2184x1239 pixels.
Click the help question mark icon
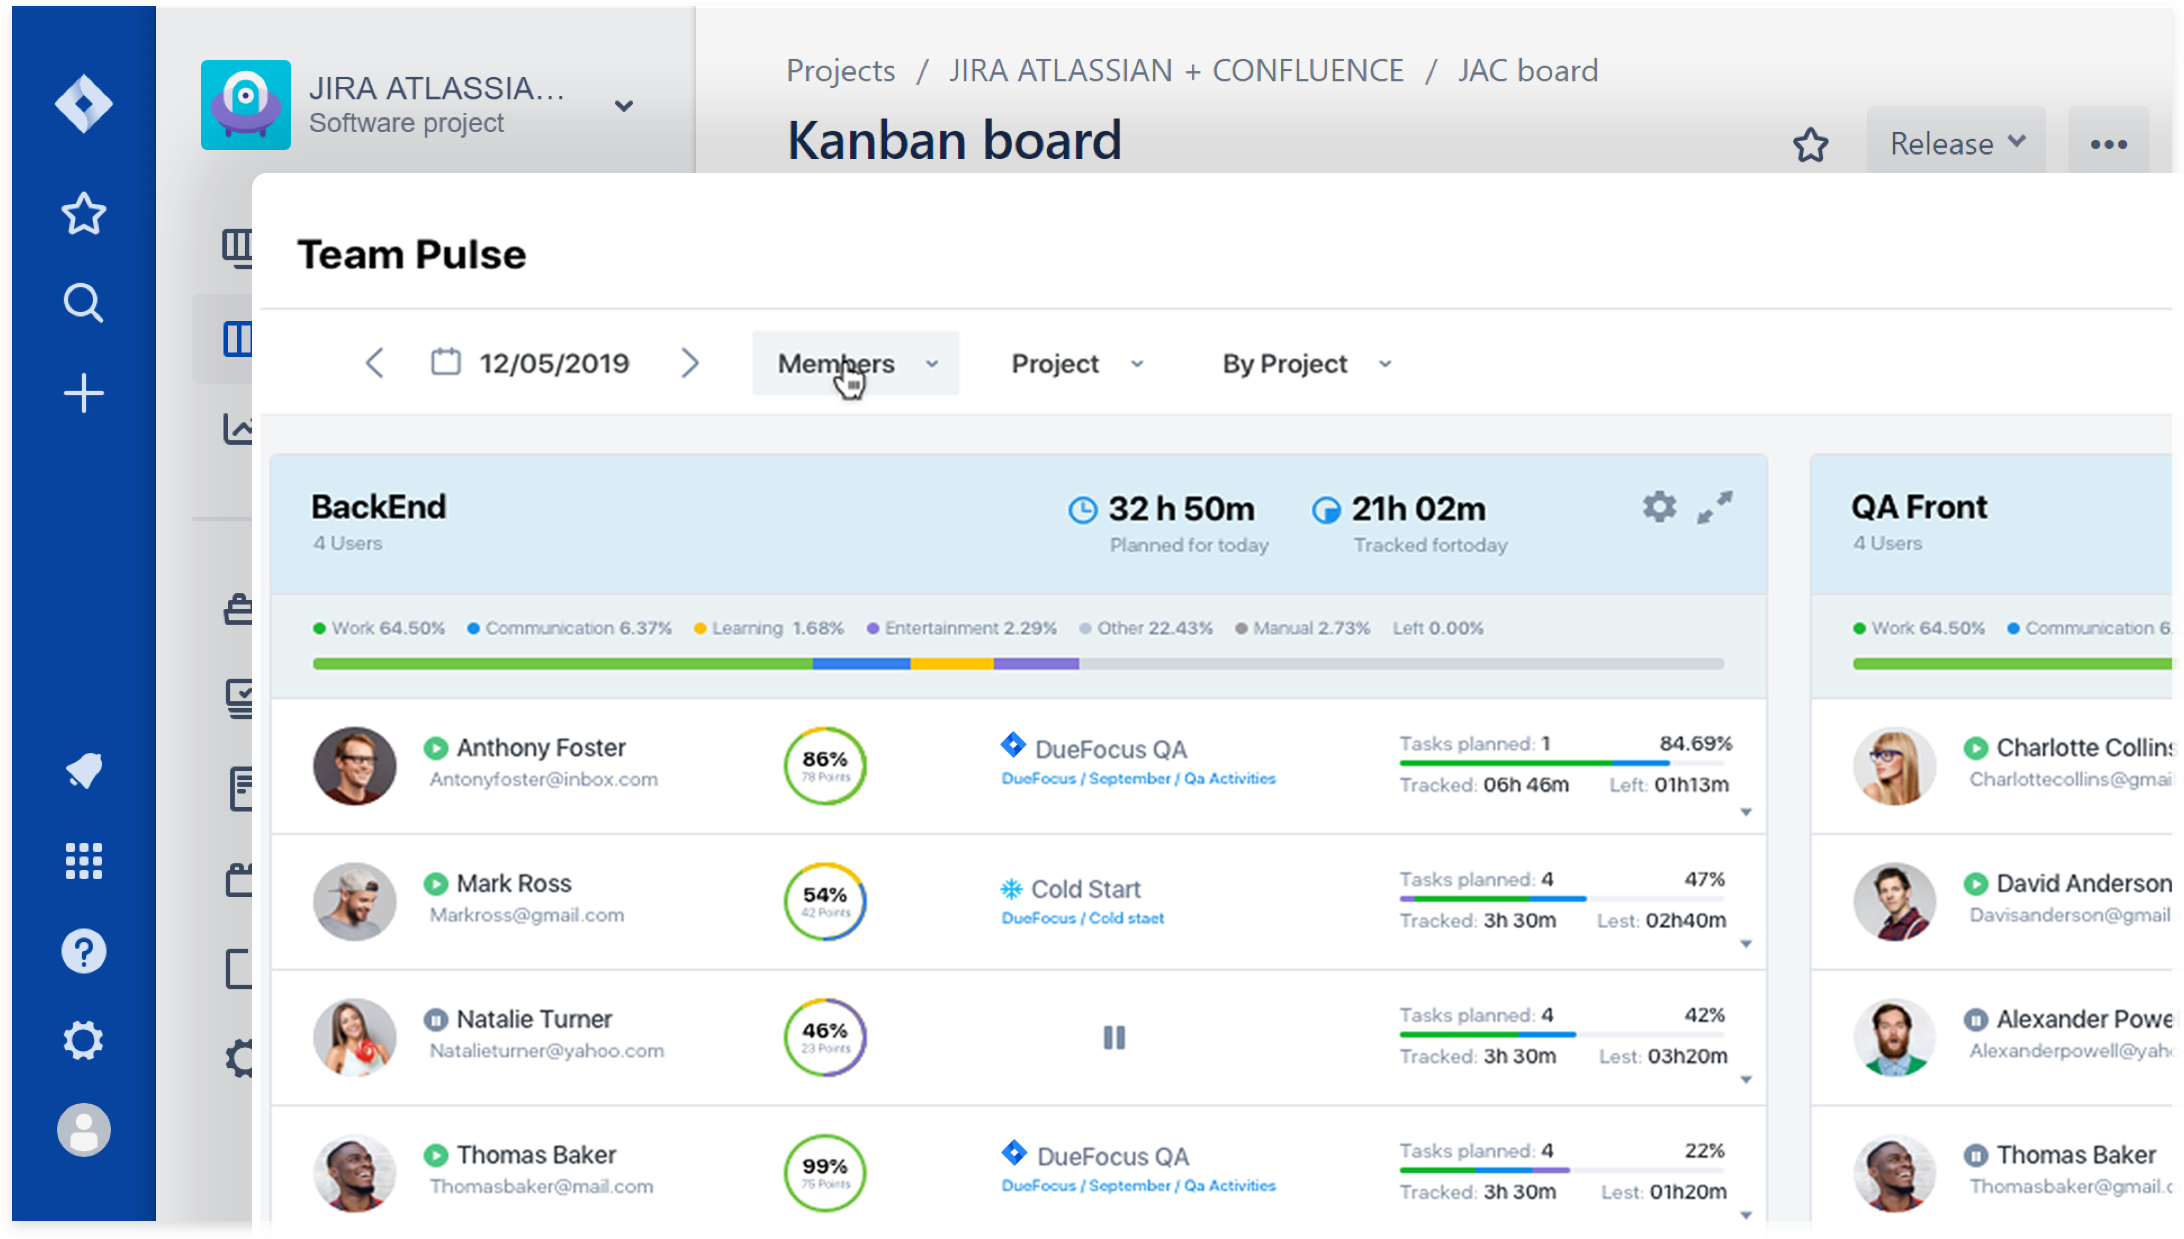[x=84, y=951]
